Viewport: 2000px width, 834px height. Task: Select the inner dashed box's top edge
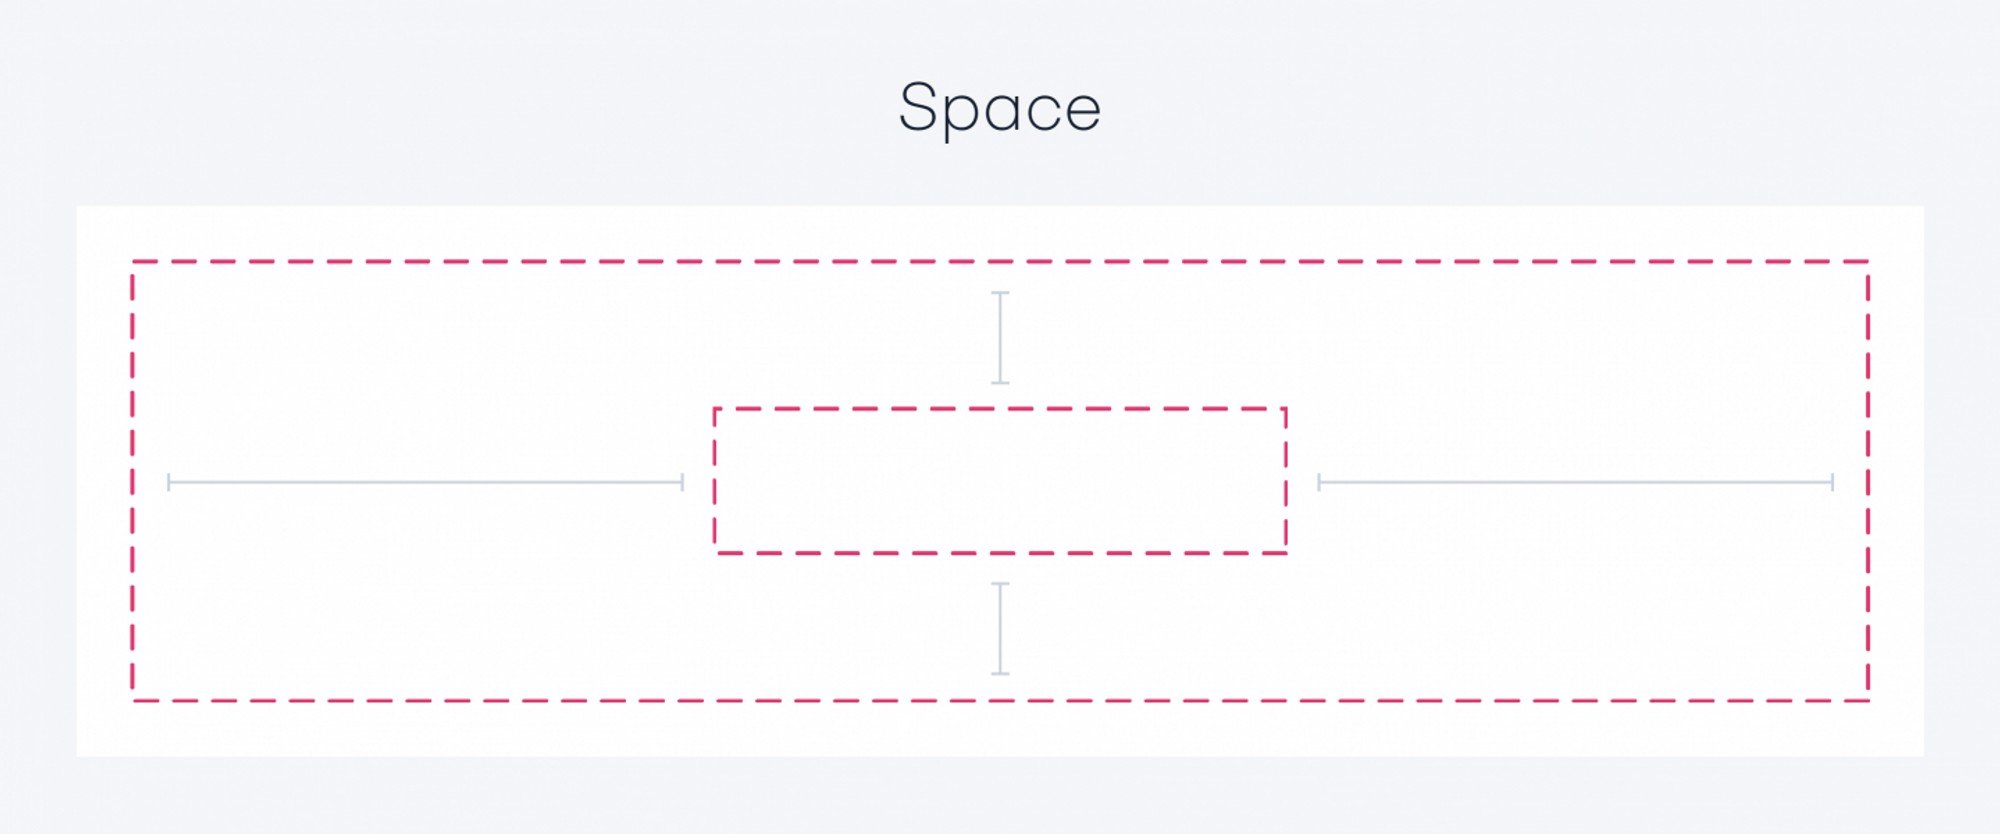(x=1000, y=408)
